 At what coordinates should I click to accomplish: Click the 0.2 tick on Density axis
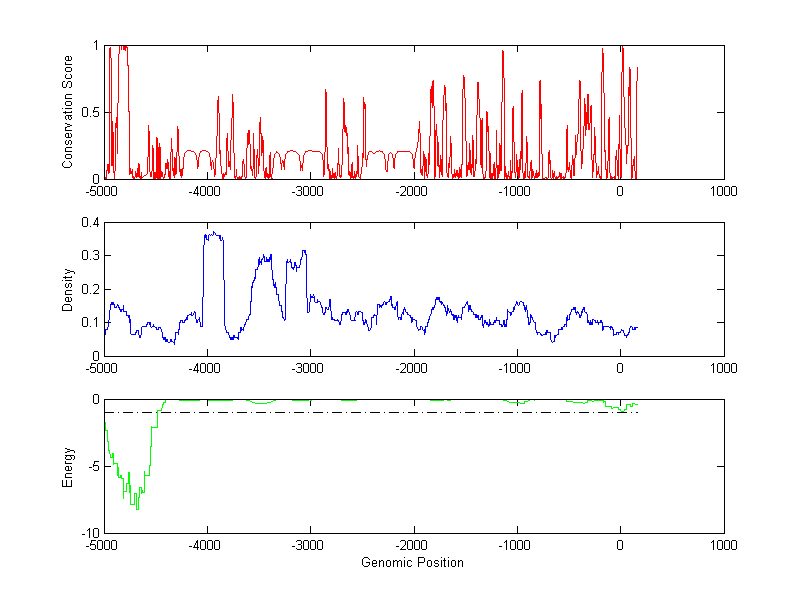click(91, 289)
